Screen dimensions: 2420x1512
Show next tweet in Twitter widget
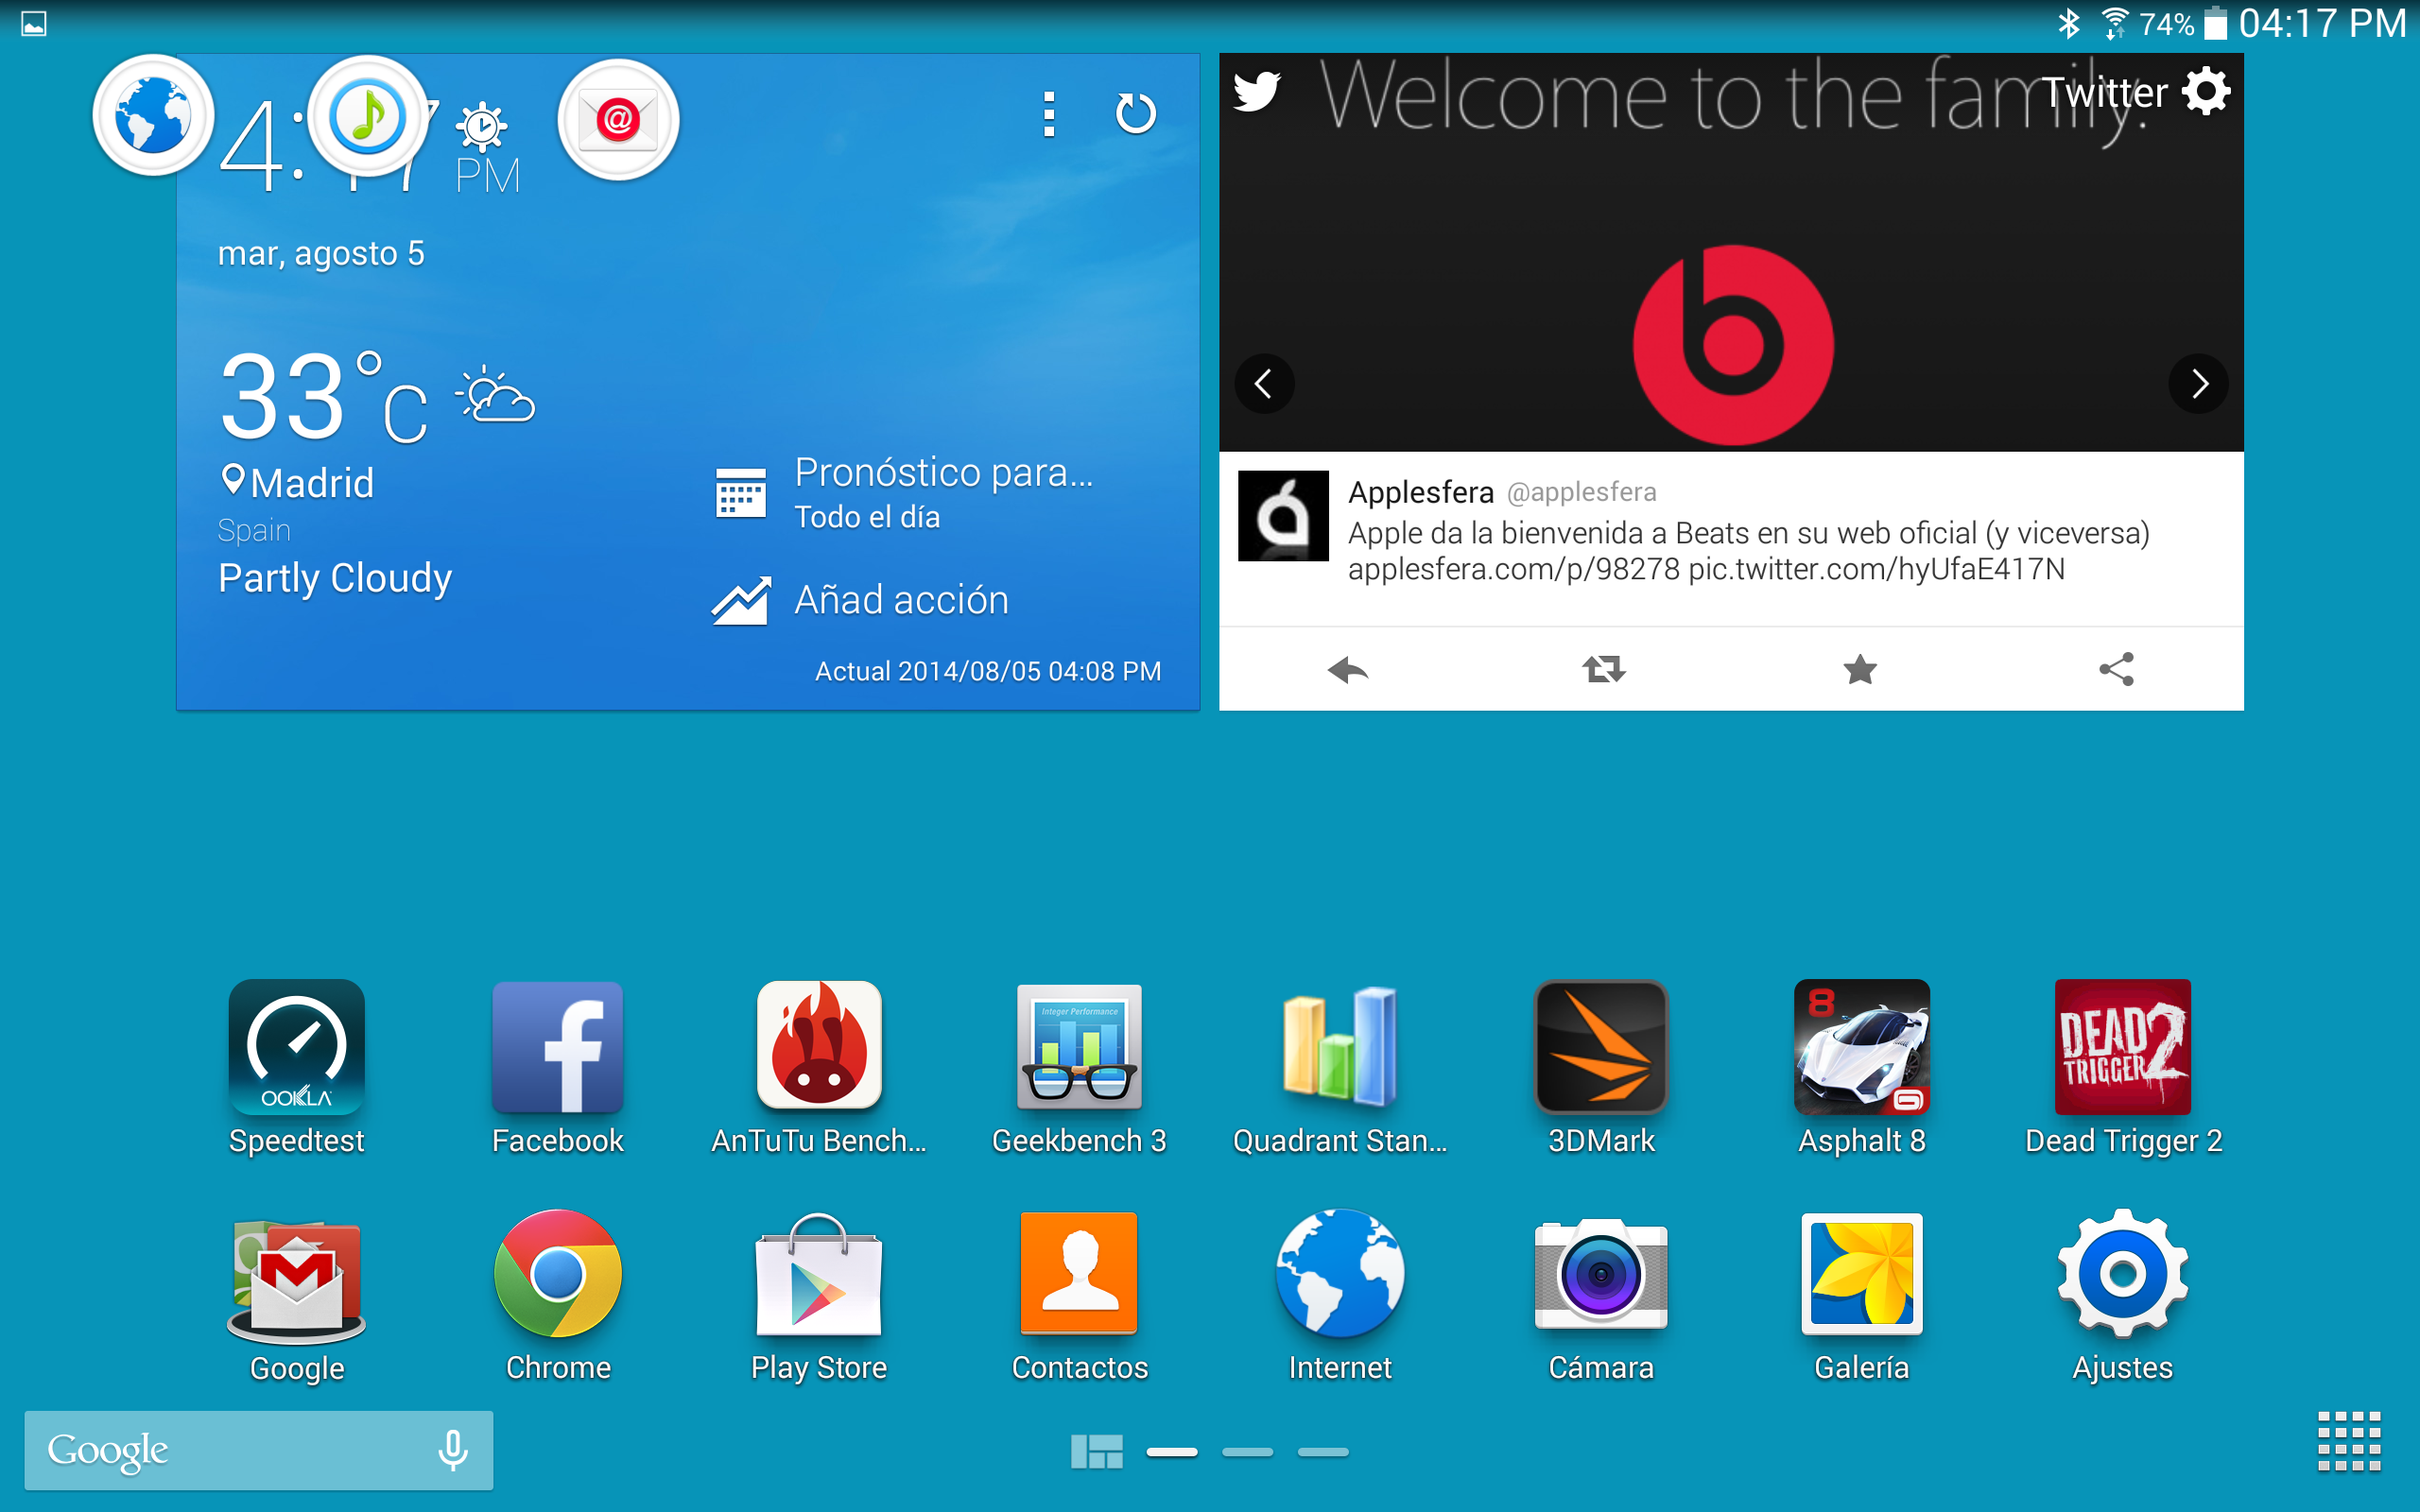pyautogui.click(x=2198, y=383)
